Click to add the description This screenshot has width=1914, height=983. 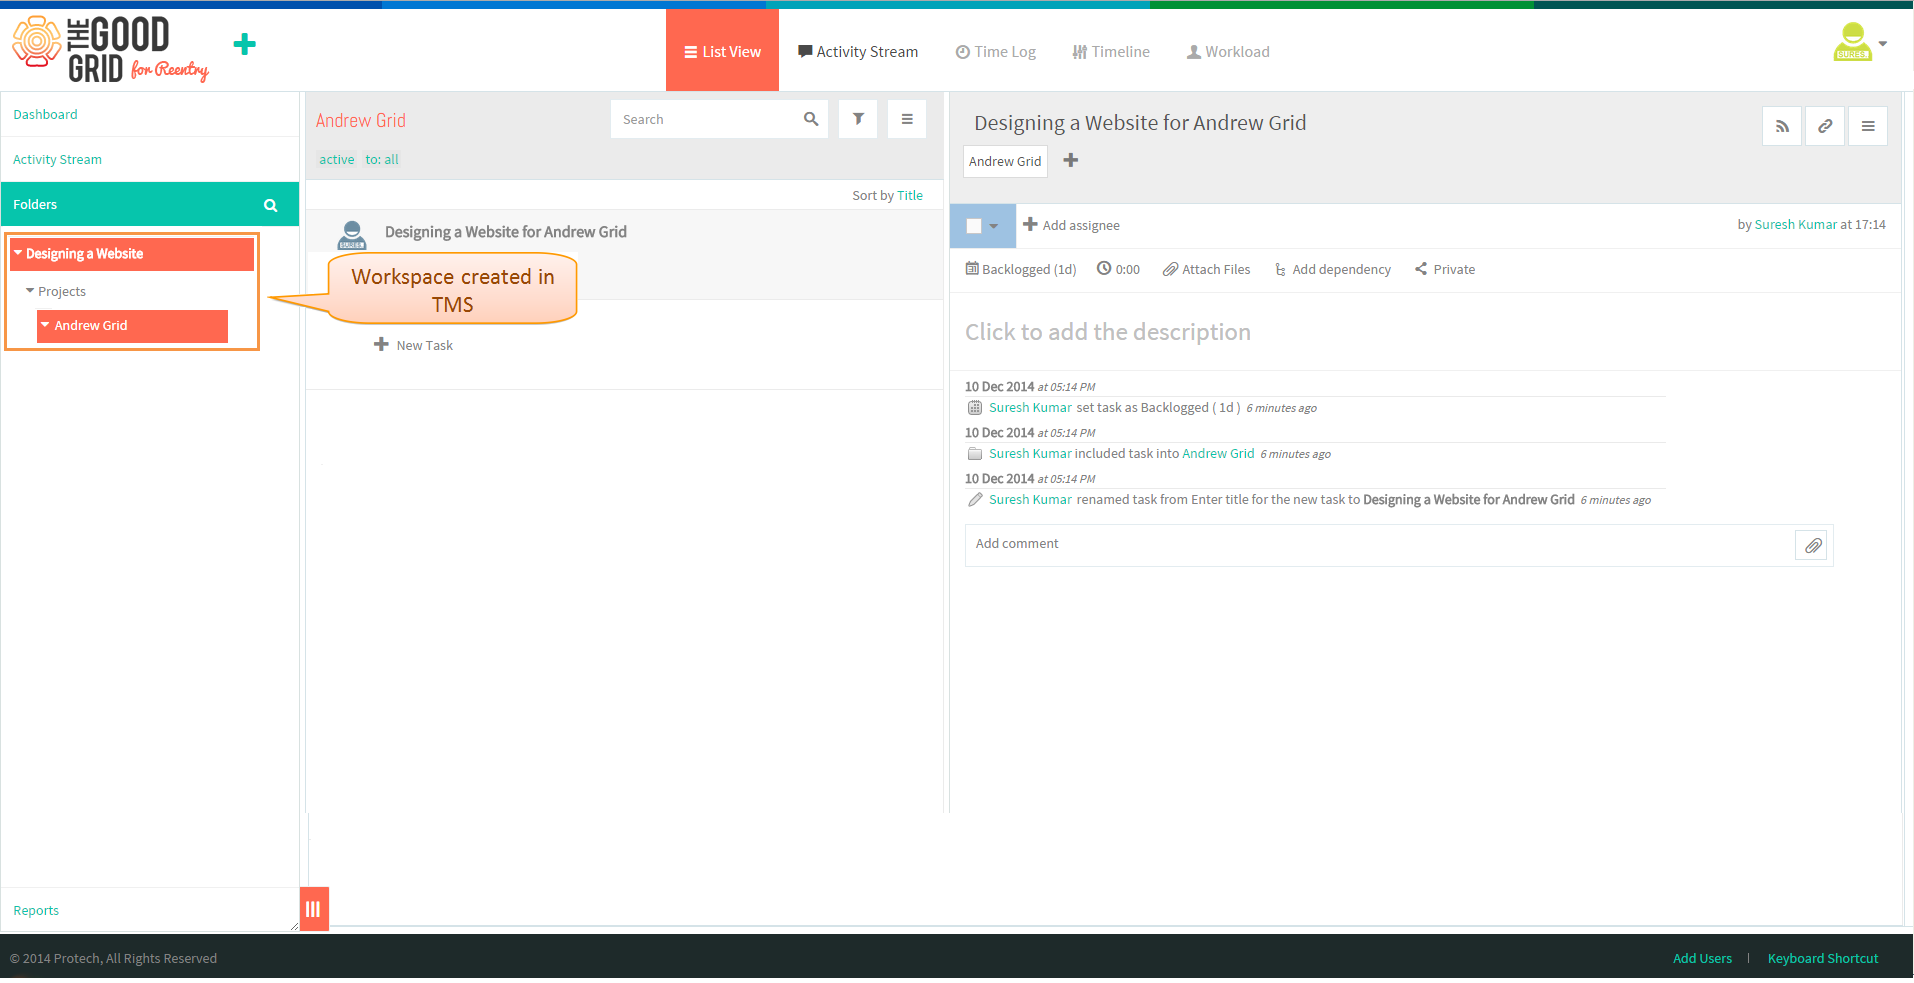pos(1108,332)
